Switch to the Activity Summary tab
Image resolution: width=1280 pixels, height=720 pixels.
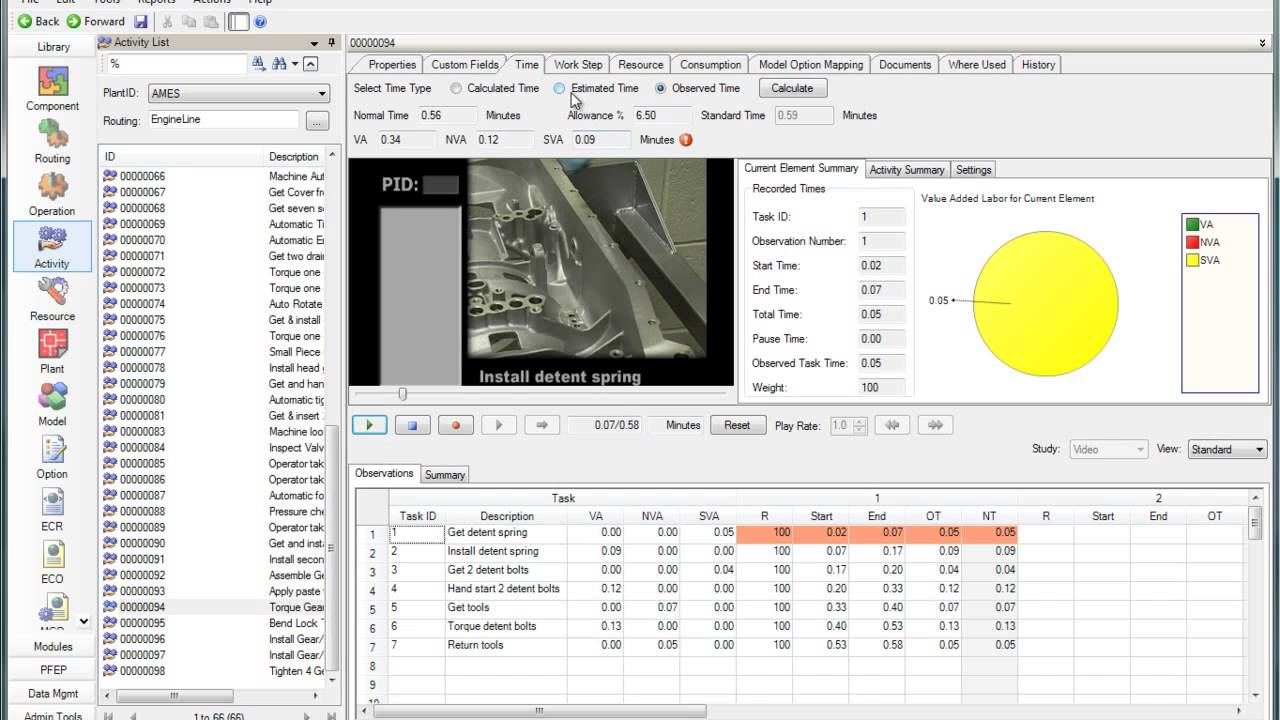[x=907, y=170]
